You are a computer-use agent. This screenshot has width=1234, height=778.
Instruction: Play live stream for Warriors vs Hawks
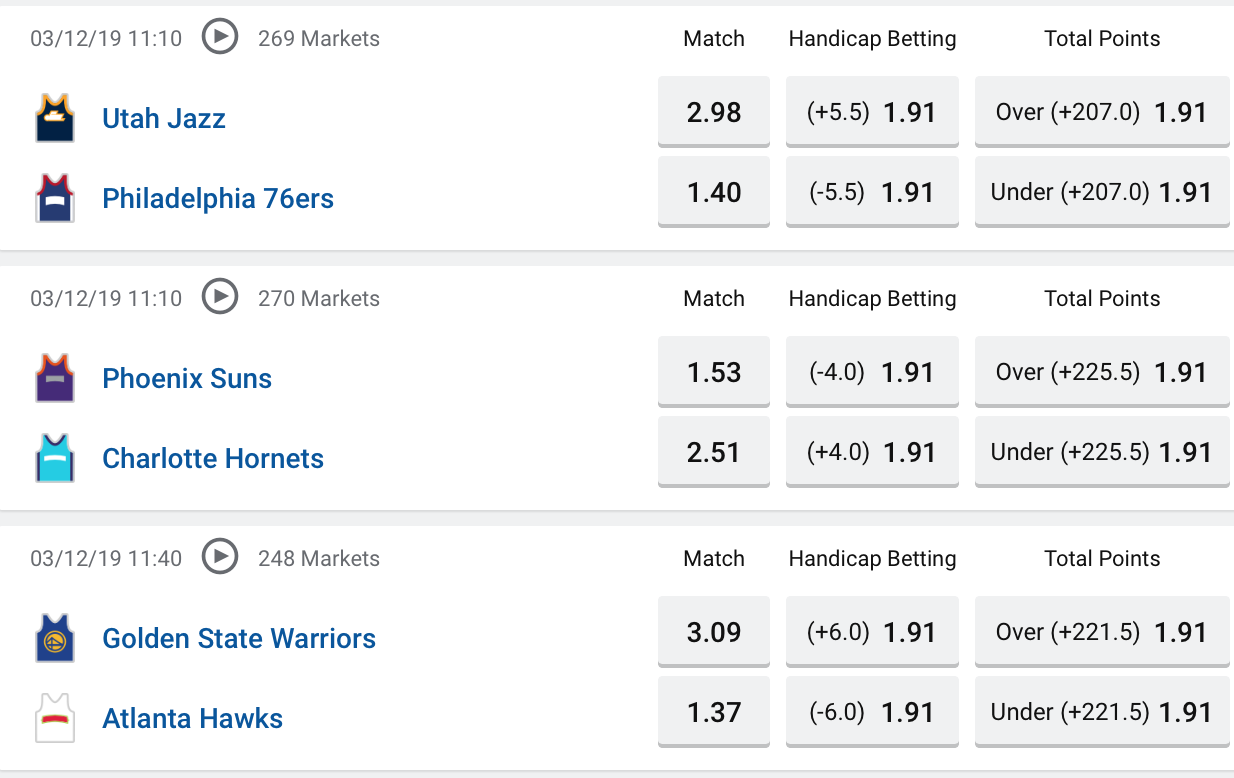tap(220, 557)
